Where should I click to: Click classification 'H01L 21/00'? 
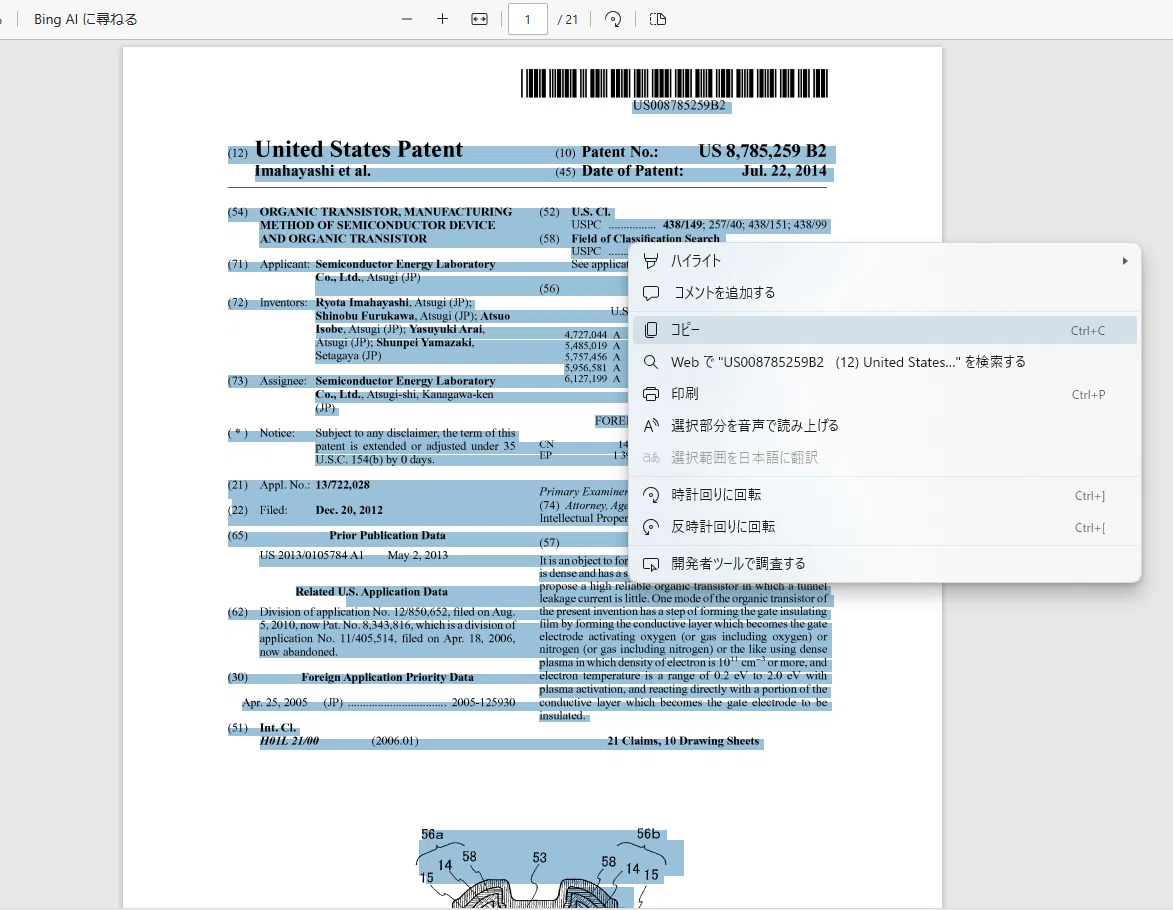tap(290, 741)
